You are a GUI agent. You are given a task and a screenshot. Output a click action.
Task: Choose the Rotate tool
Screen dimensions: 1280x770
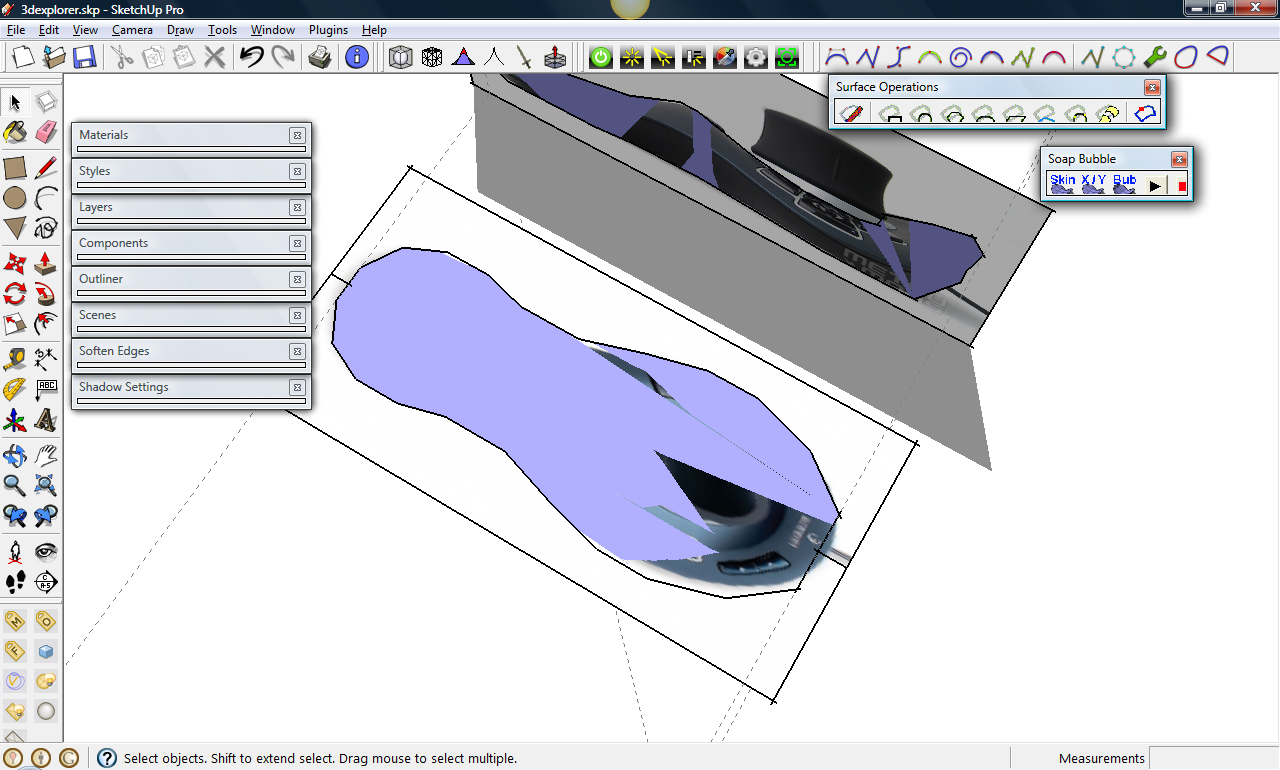coord(15,294)
